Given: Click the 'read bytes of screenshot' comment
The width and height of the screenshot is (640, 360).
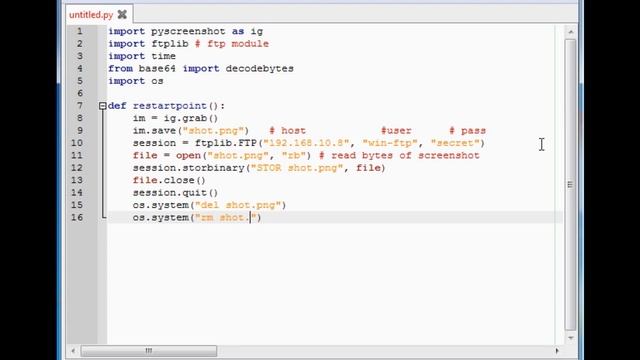Looking at the screenshot, I should click(399, 156).
